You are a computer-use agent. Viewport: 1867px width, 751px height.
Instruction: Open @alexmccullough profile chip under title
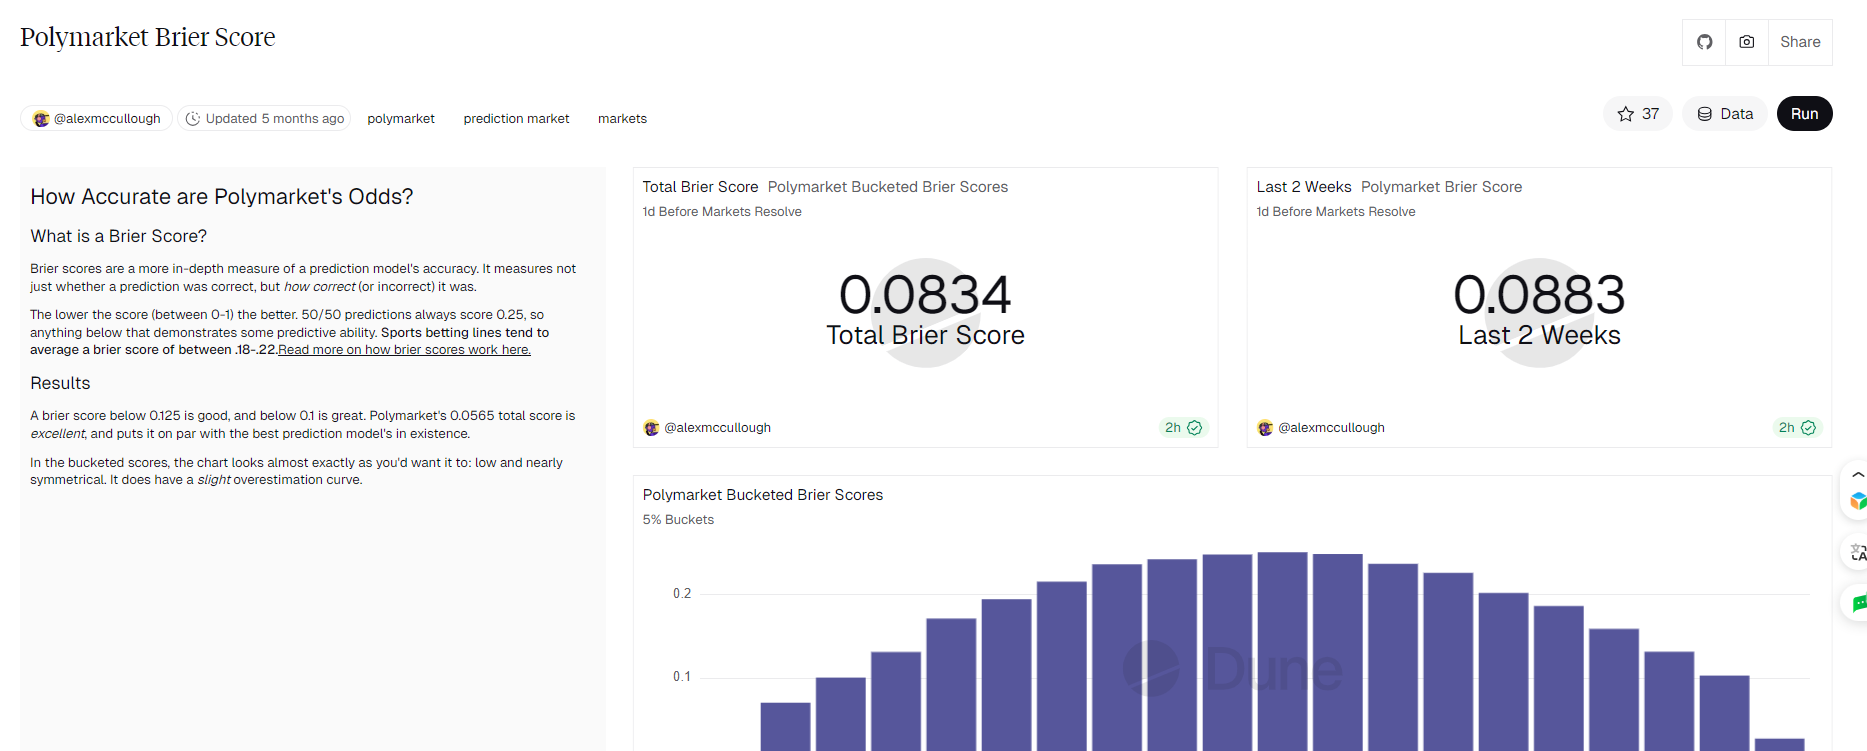[97, 119]
